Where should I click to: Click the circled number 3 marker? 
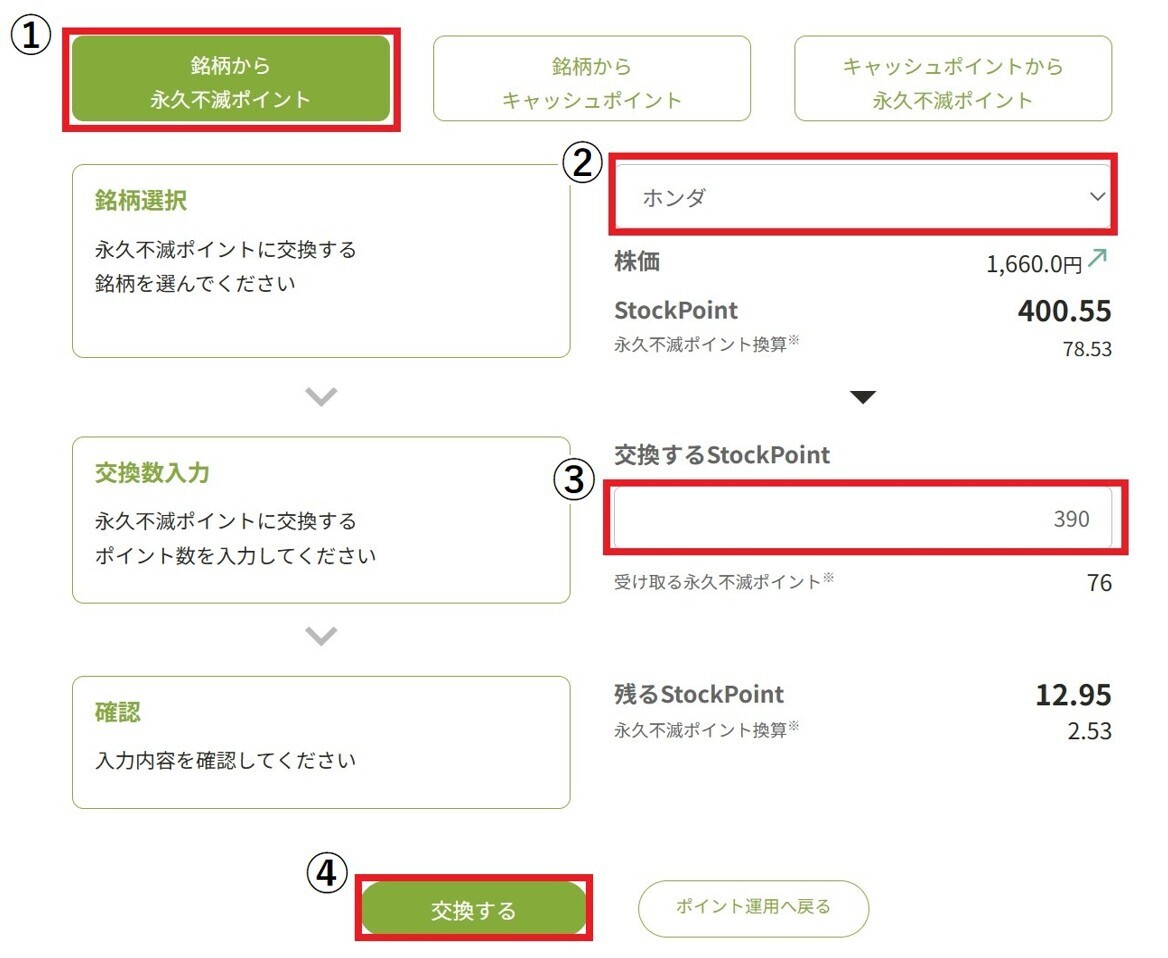coord(574,480)
